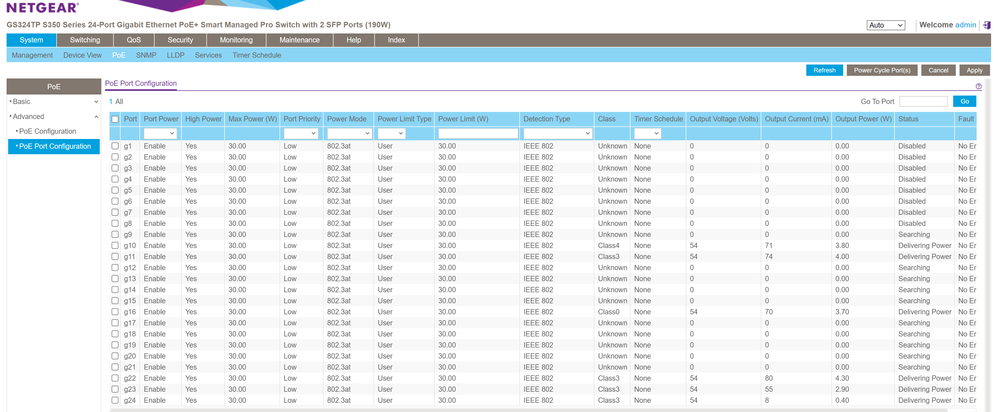The width and height of the screenshot is (999, 412).
Task: Expand the Detection Type dropdown
Action: click(x=557, y=133)
